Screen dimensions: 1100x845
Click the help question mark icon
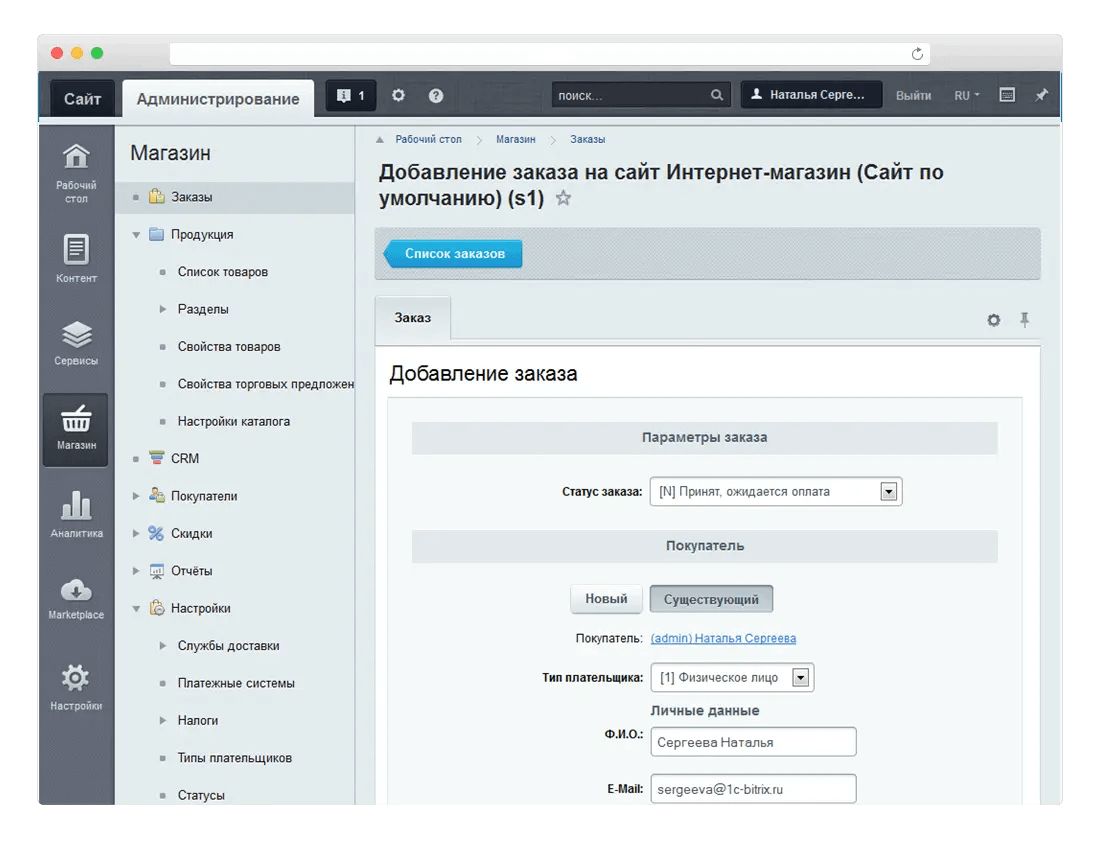coord(436,96)
